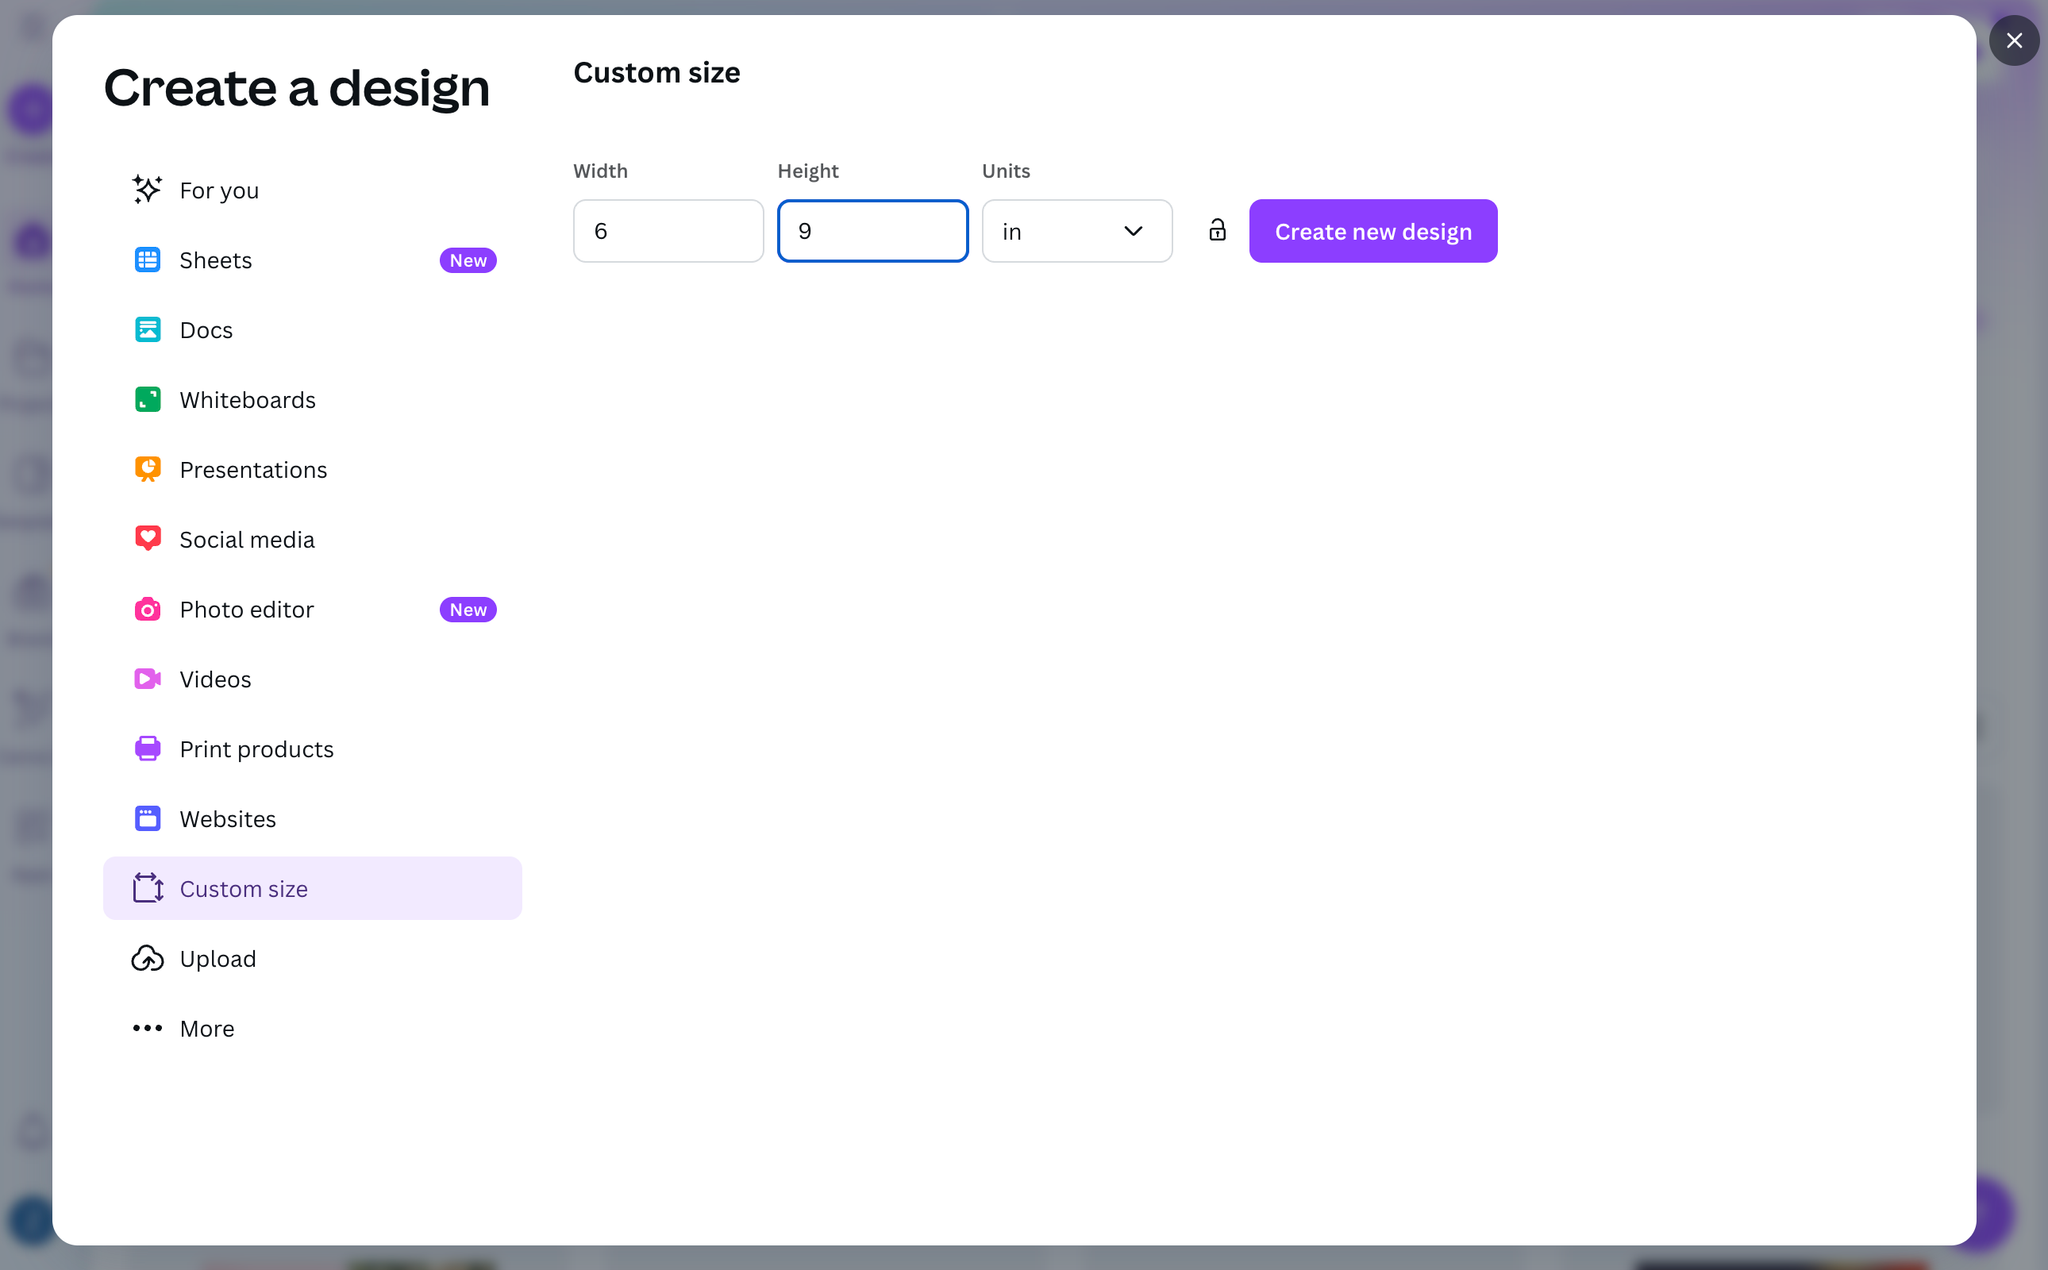Open the Print products label
The height and width of the screenshot is (1270, 2048).
point(256,749)
